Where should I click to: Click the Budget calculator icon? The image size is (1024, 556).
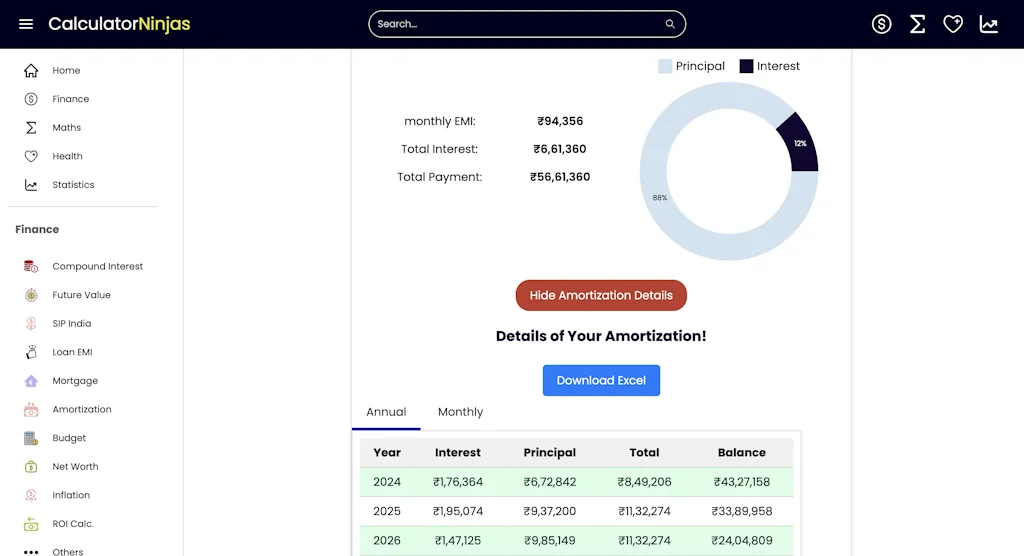coord(31,438)
